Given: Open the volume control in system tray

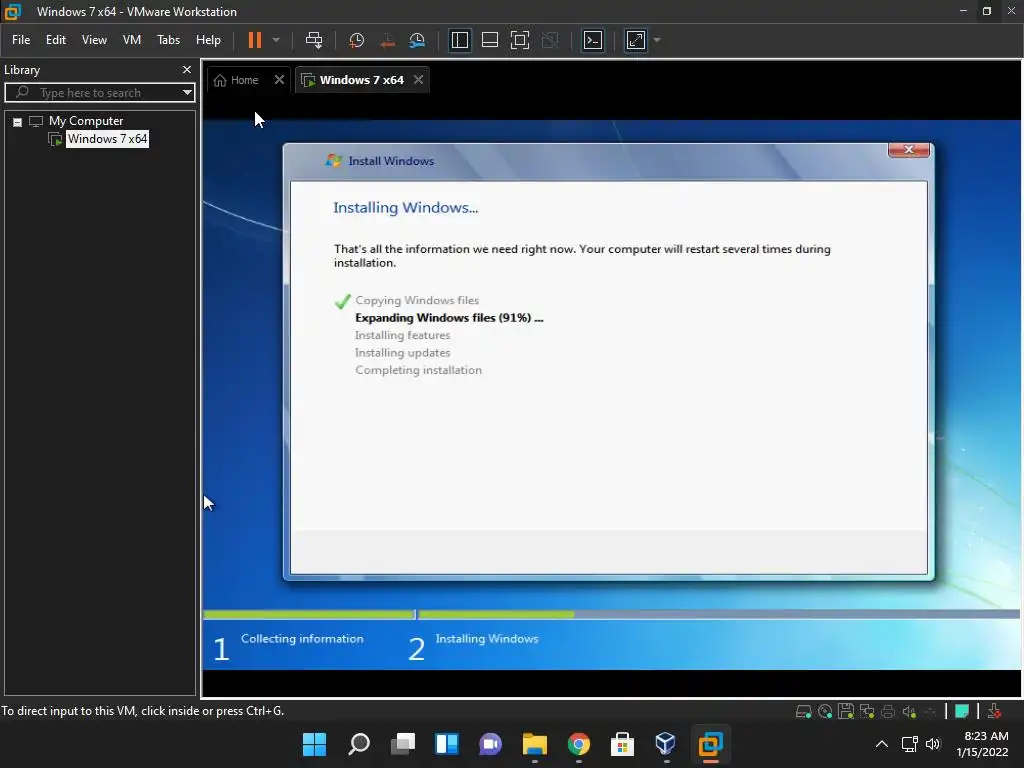Looking at the screenshot, I should click(933, 744).
